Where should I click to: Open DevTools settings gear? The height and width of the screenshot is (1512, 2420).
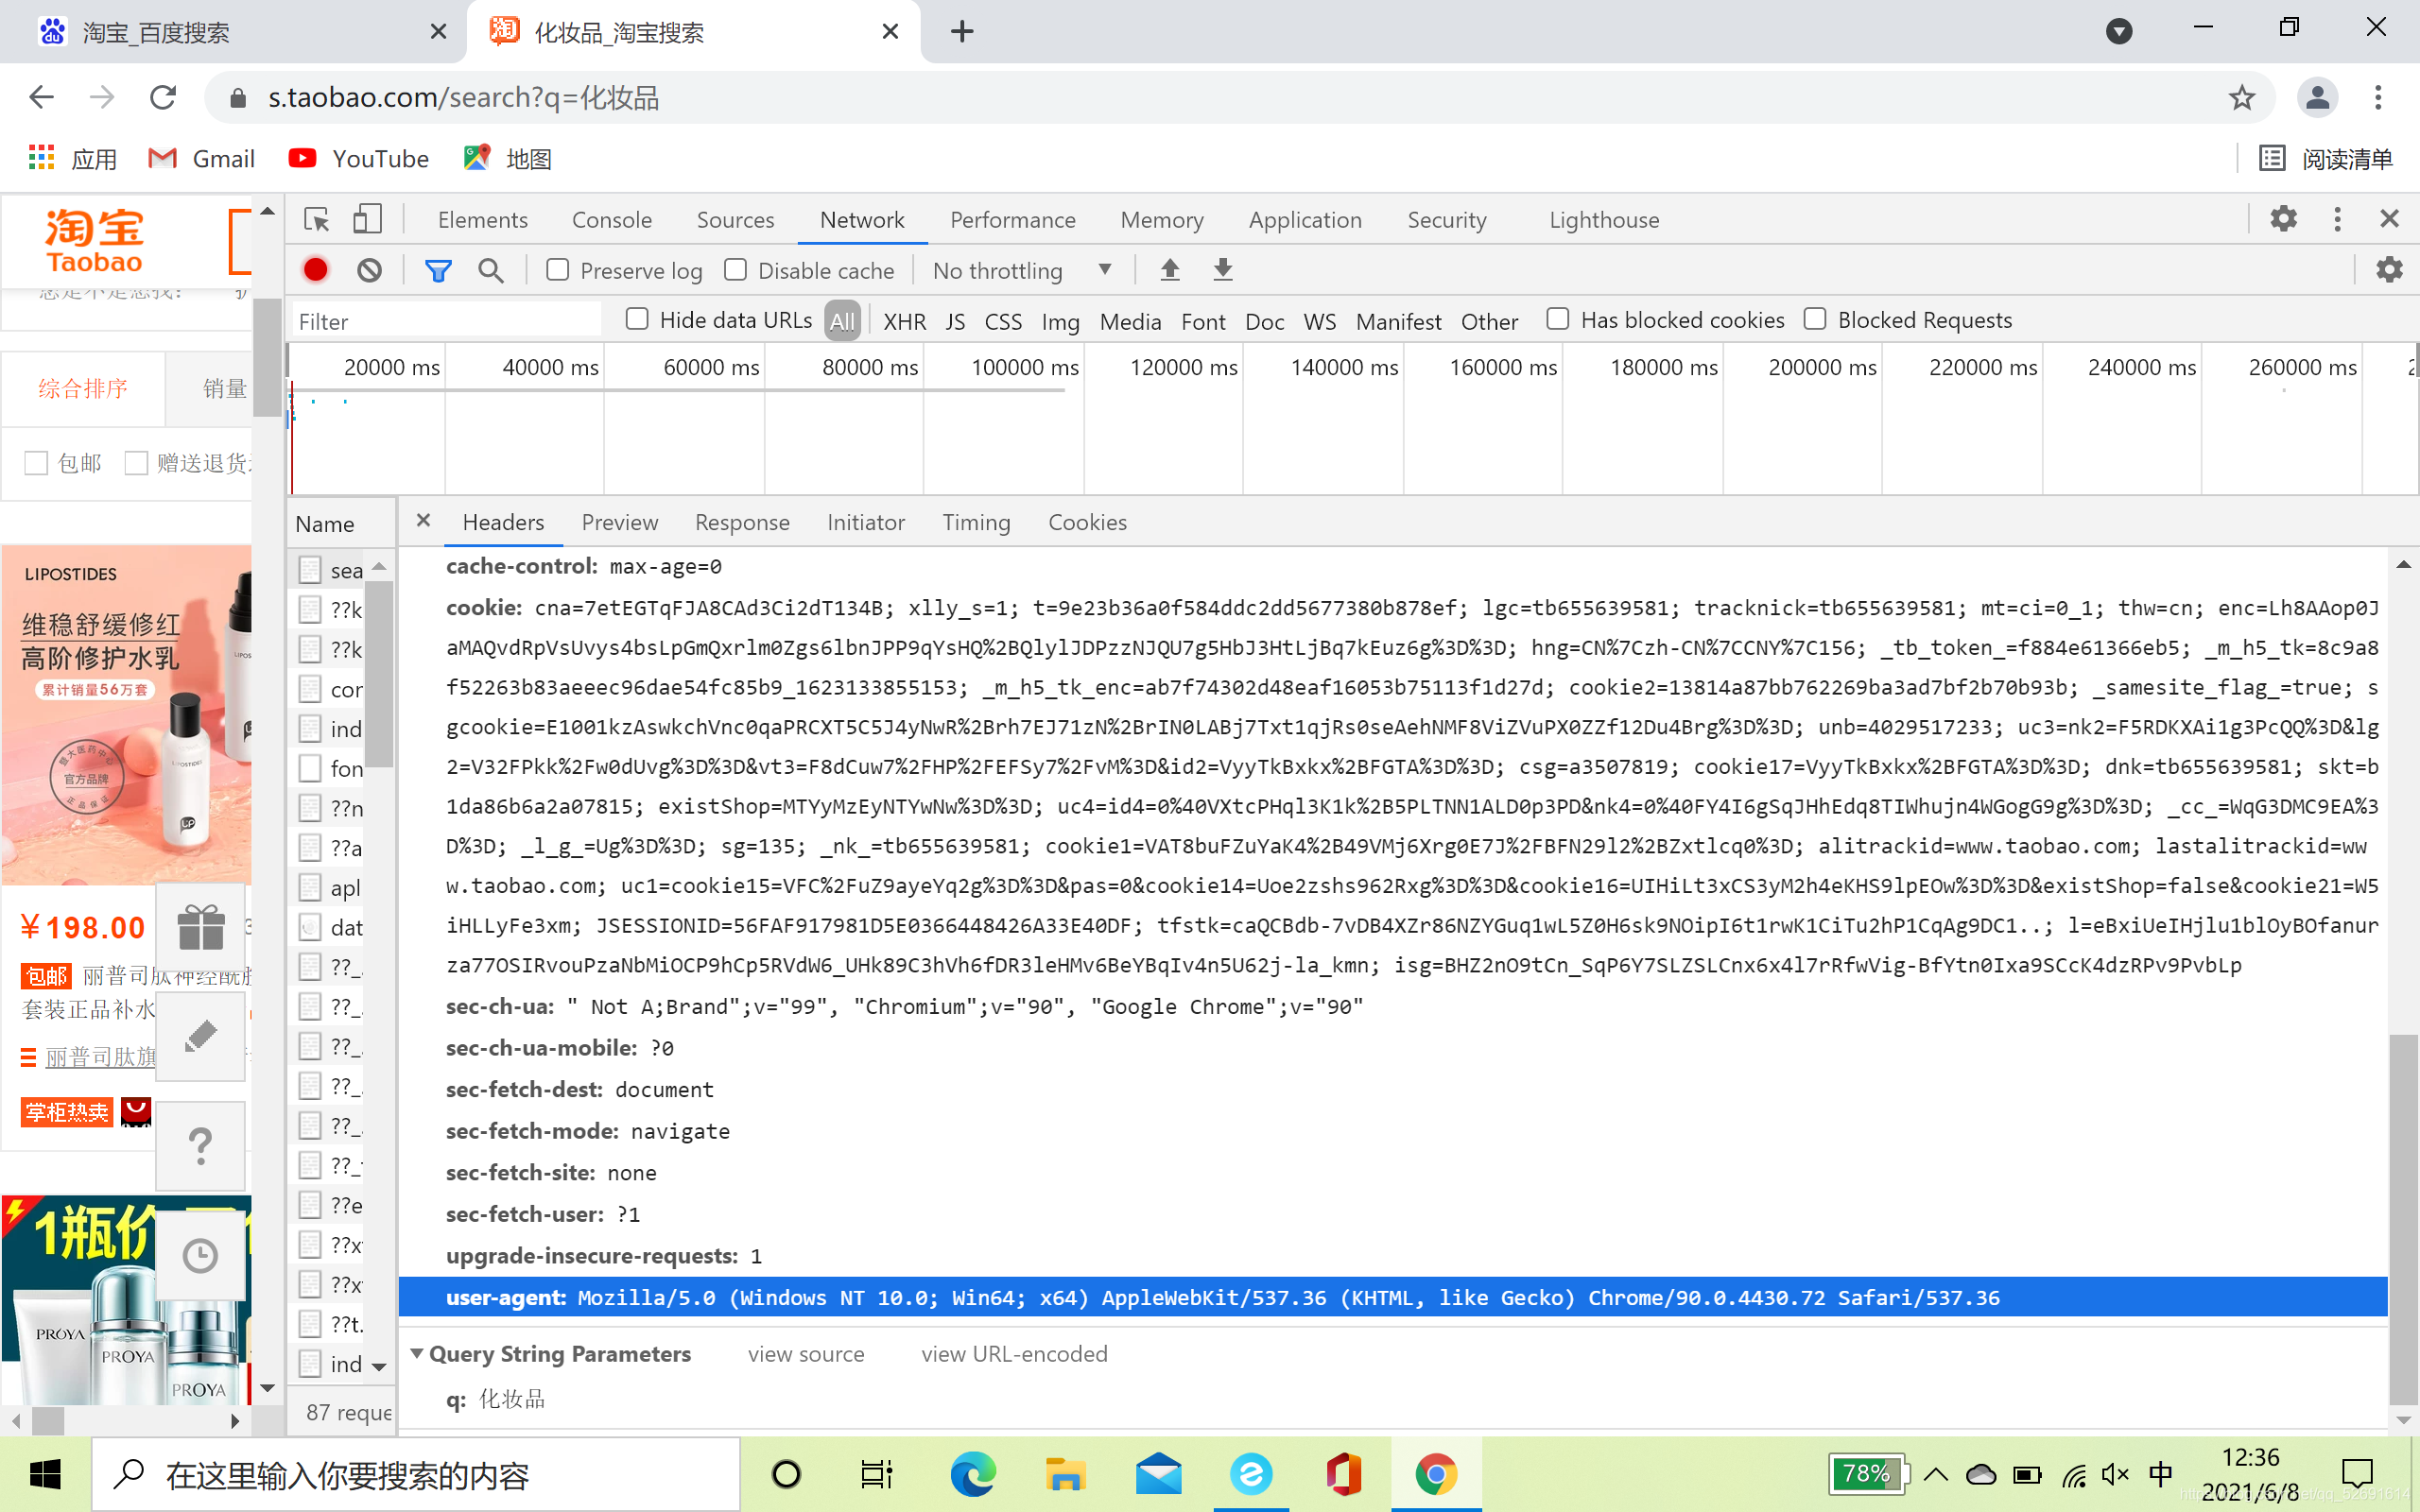2283,219
